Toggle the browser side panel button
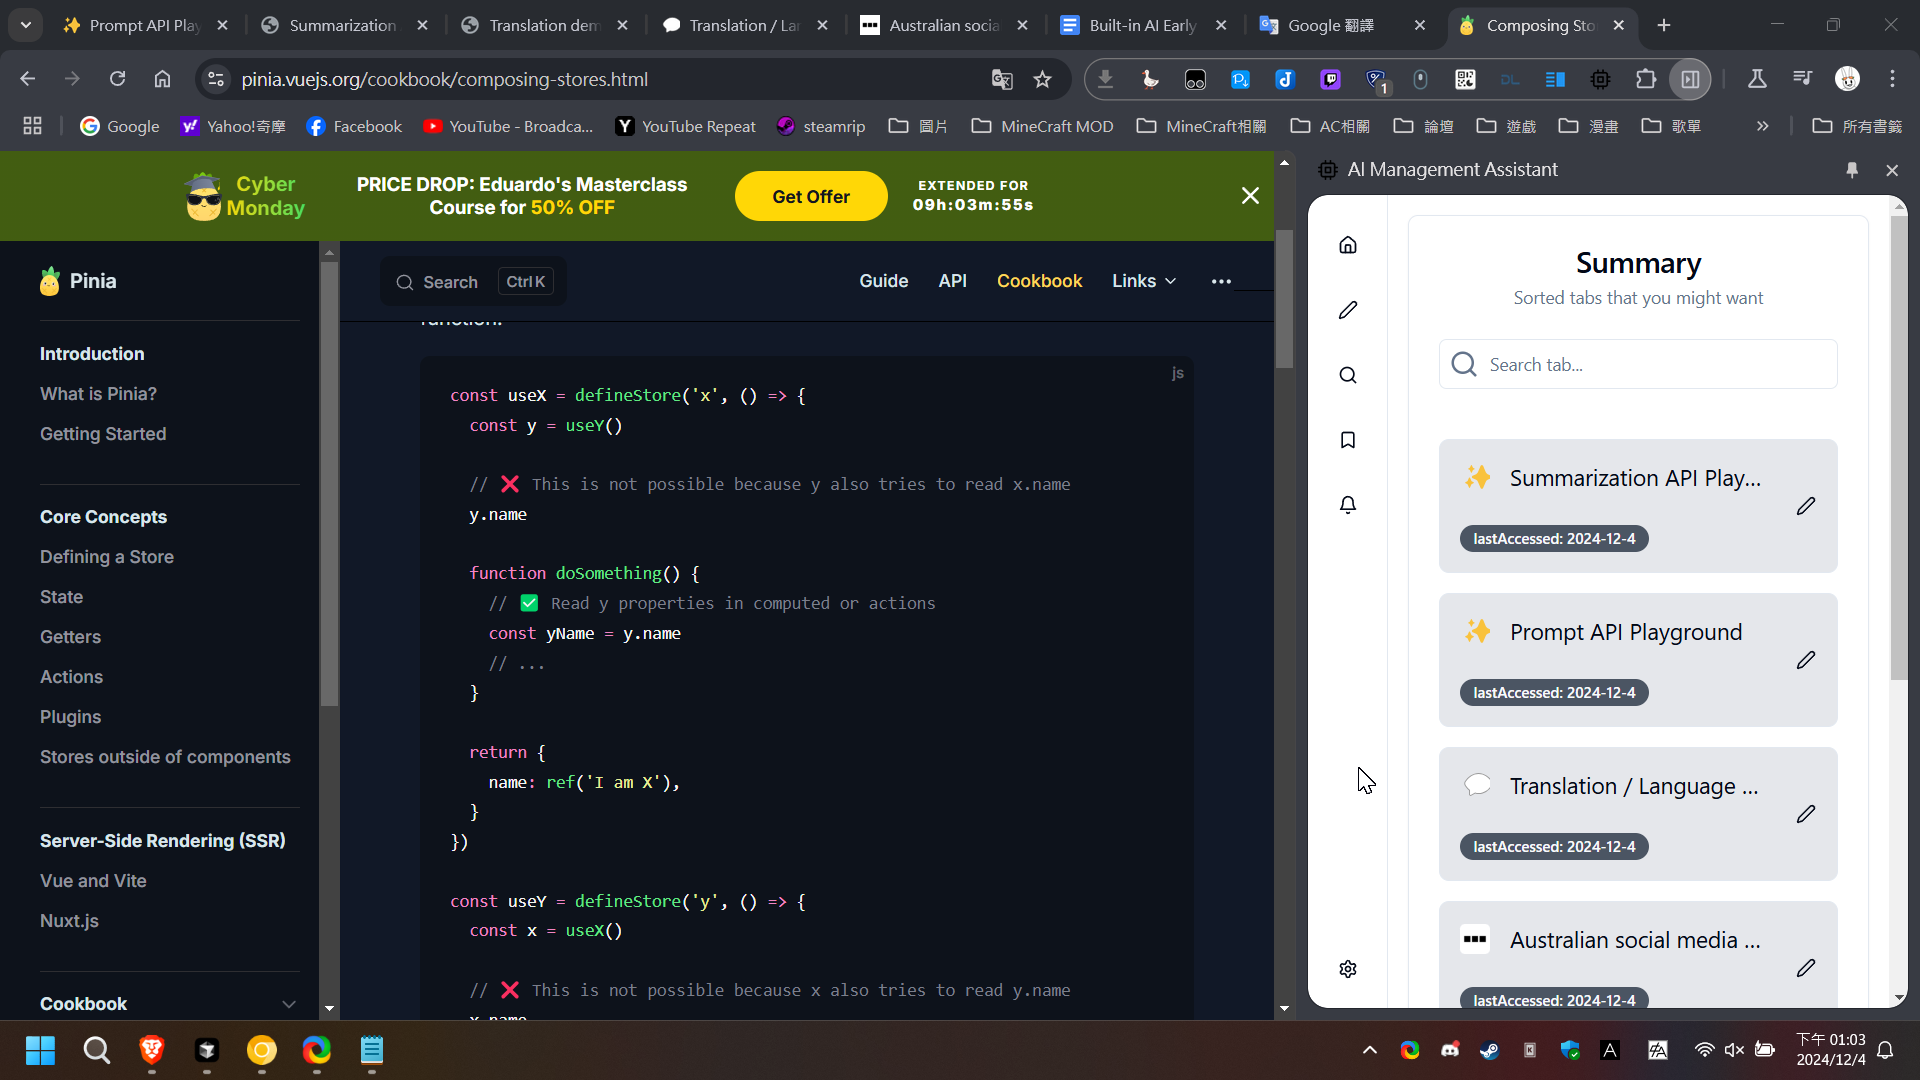 (x=1690, y=79)
